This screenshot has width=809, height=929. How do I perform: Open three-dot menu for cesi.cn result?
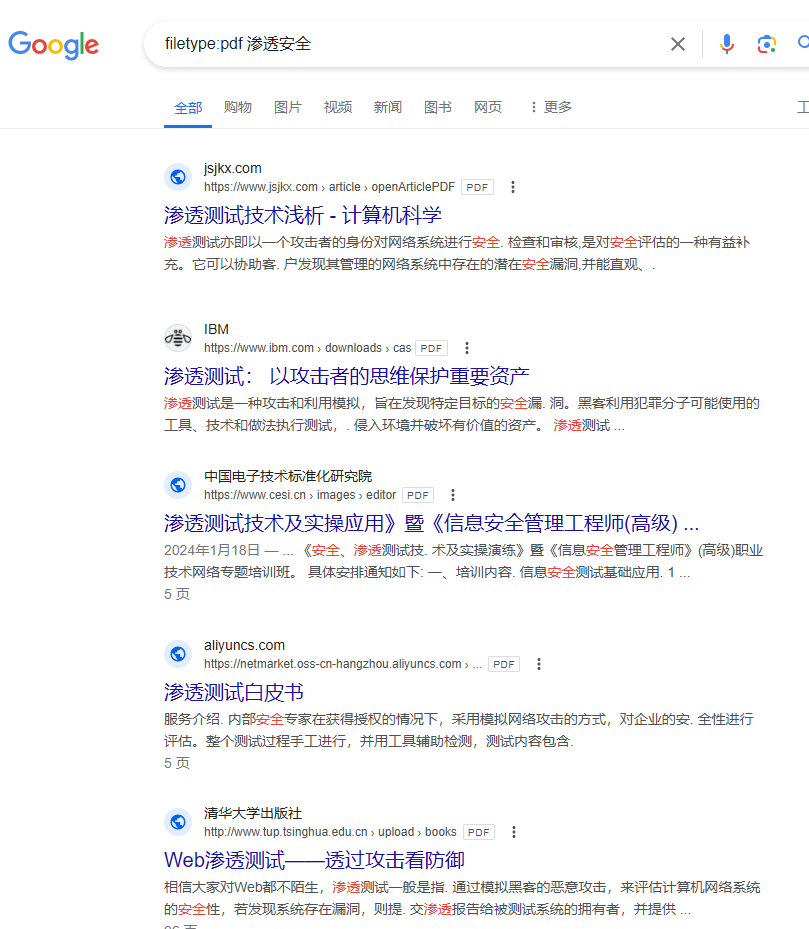[453, 495]
